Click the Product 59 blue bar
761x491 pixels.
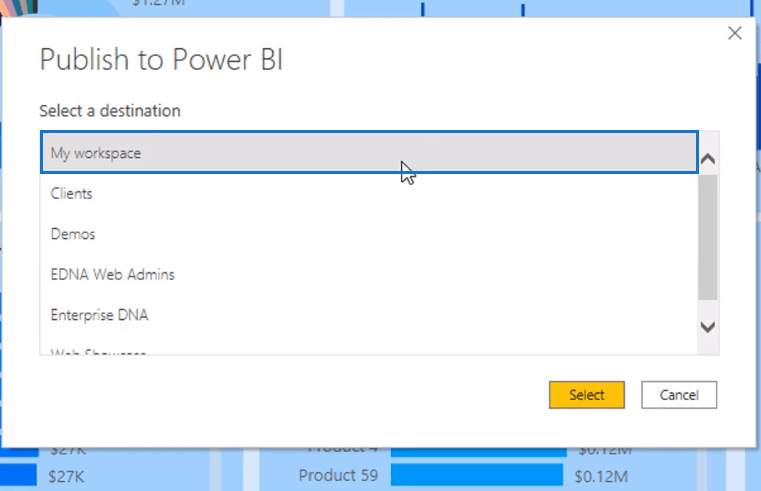click(x=477, y=475)
